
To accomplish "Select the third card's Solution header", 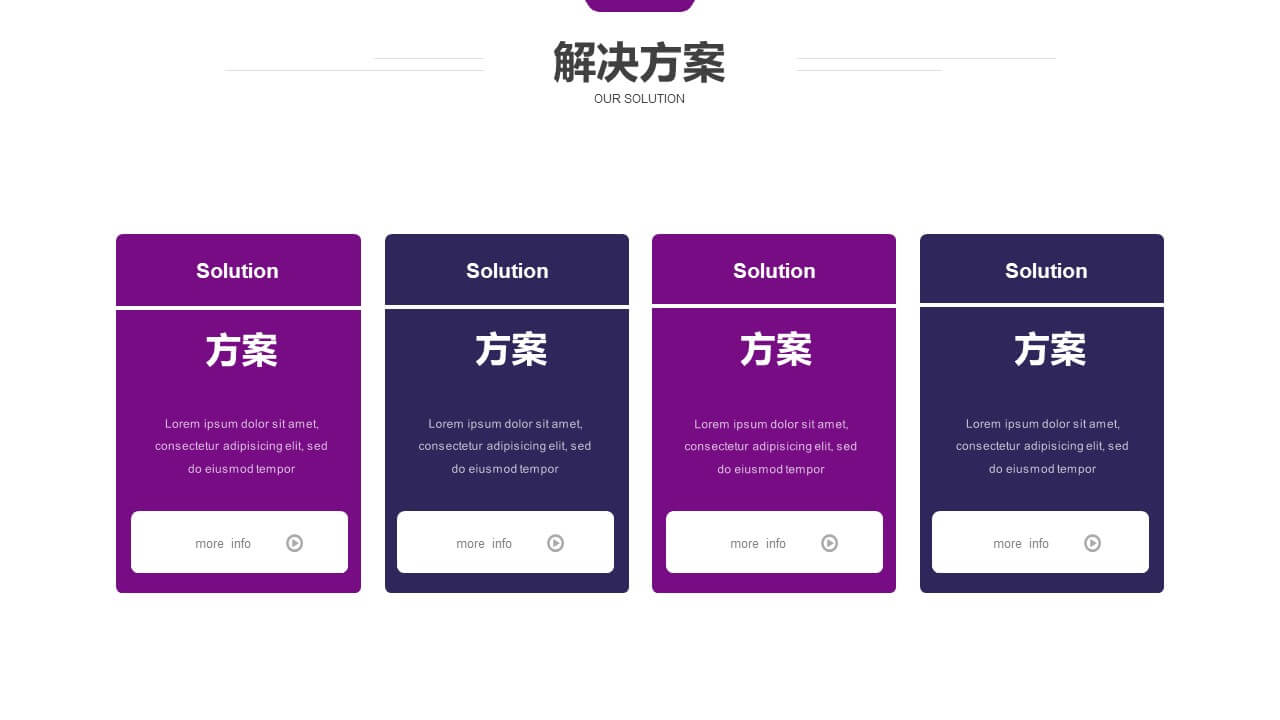I will pos(774,270).
